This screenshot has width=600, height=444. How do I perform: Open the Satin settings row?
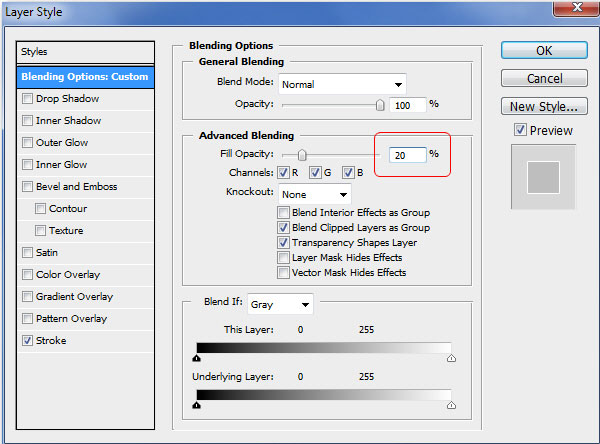[x=85, y=253]
